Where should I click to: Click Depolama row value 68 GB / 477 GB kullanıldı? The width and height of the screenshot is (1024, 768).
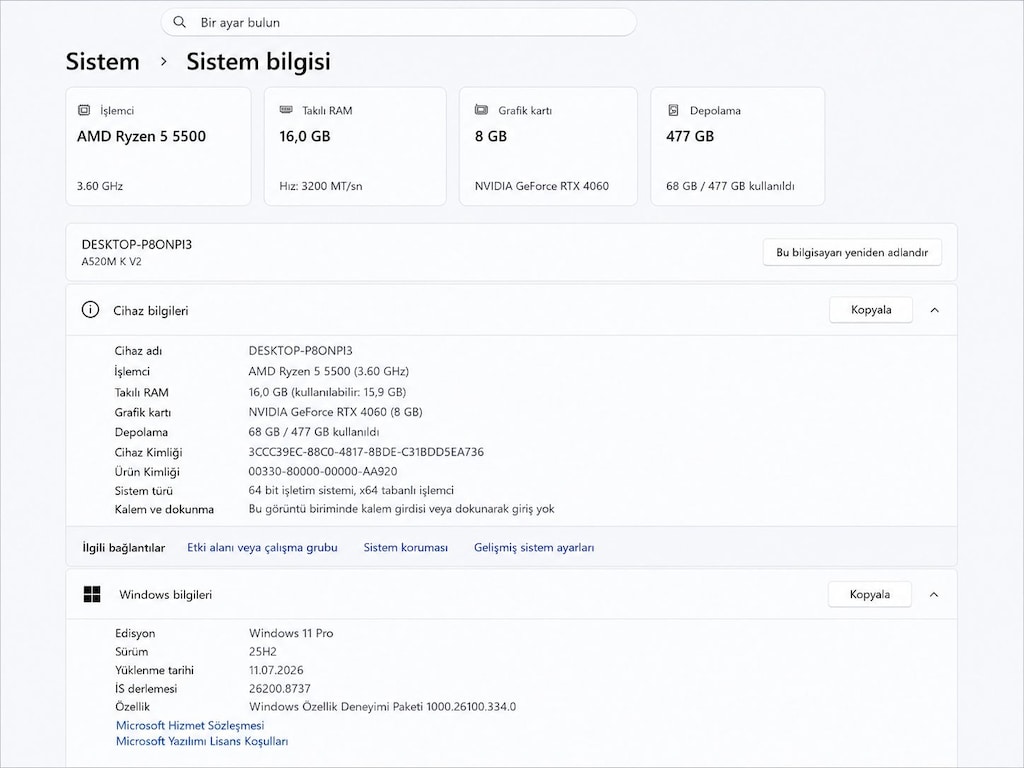coord(313,432)
